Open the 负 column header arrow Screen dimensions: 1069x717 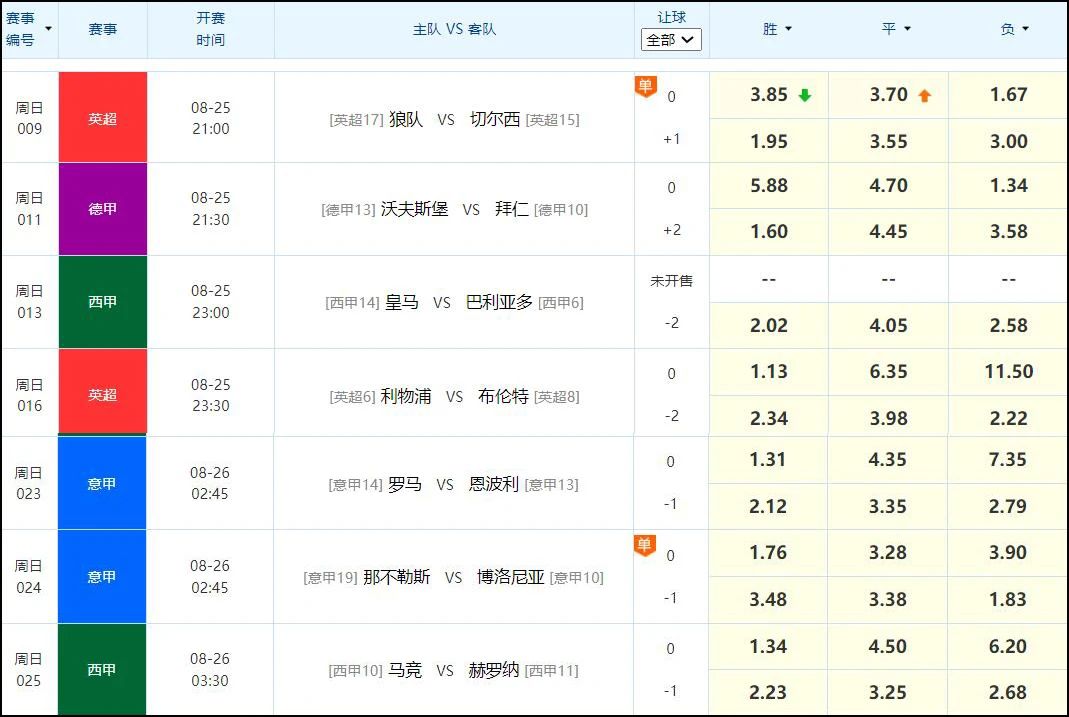click(x=1025, y=29)
